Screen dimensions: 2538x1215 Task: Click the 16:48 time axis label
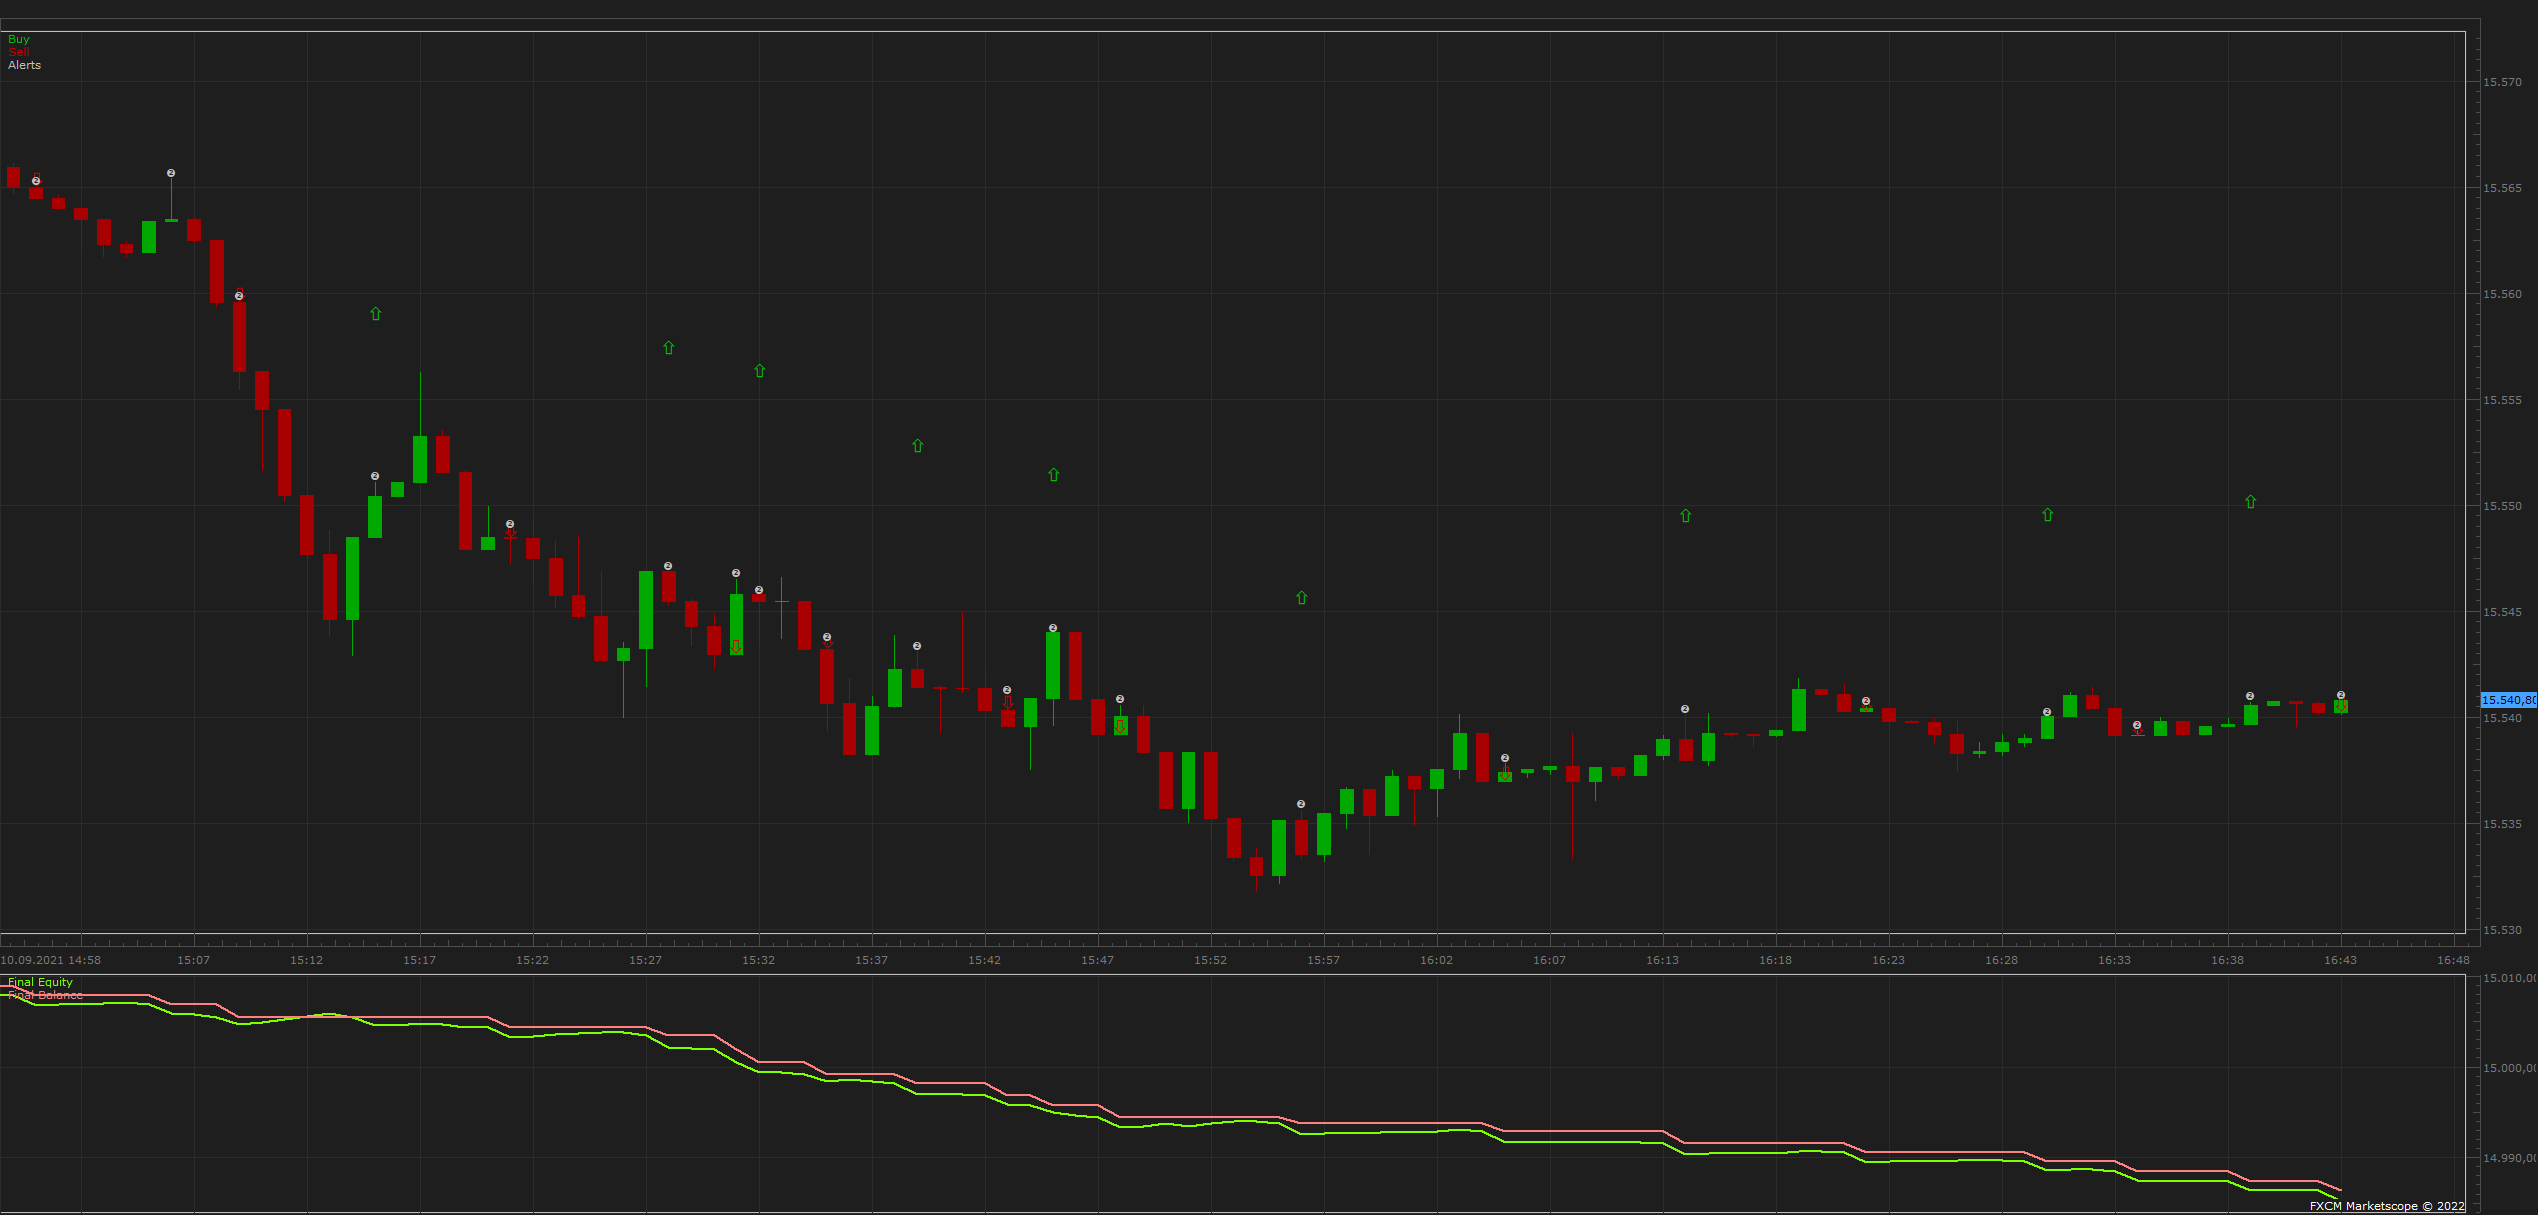point(2454,960)
